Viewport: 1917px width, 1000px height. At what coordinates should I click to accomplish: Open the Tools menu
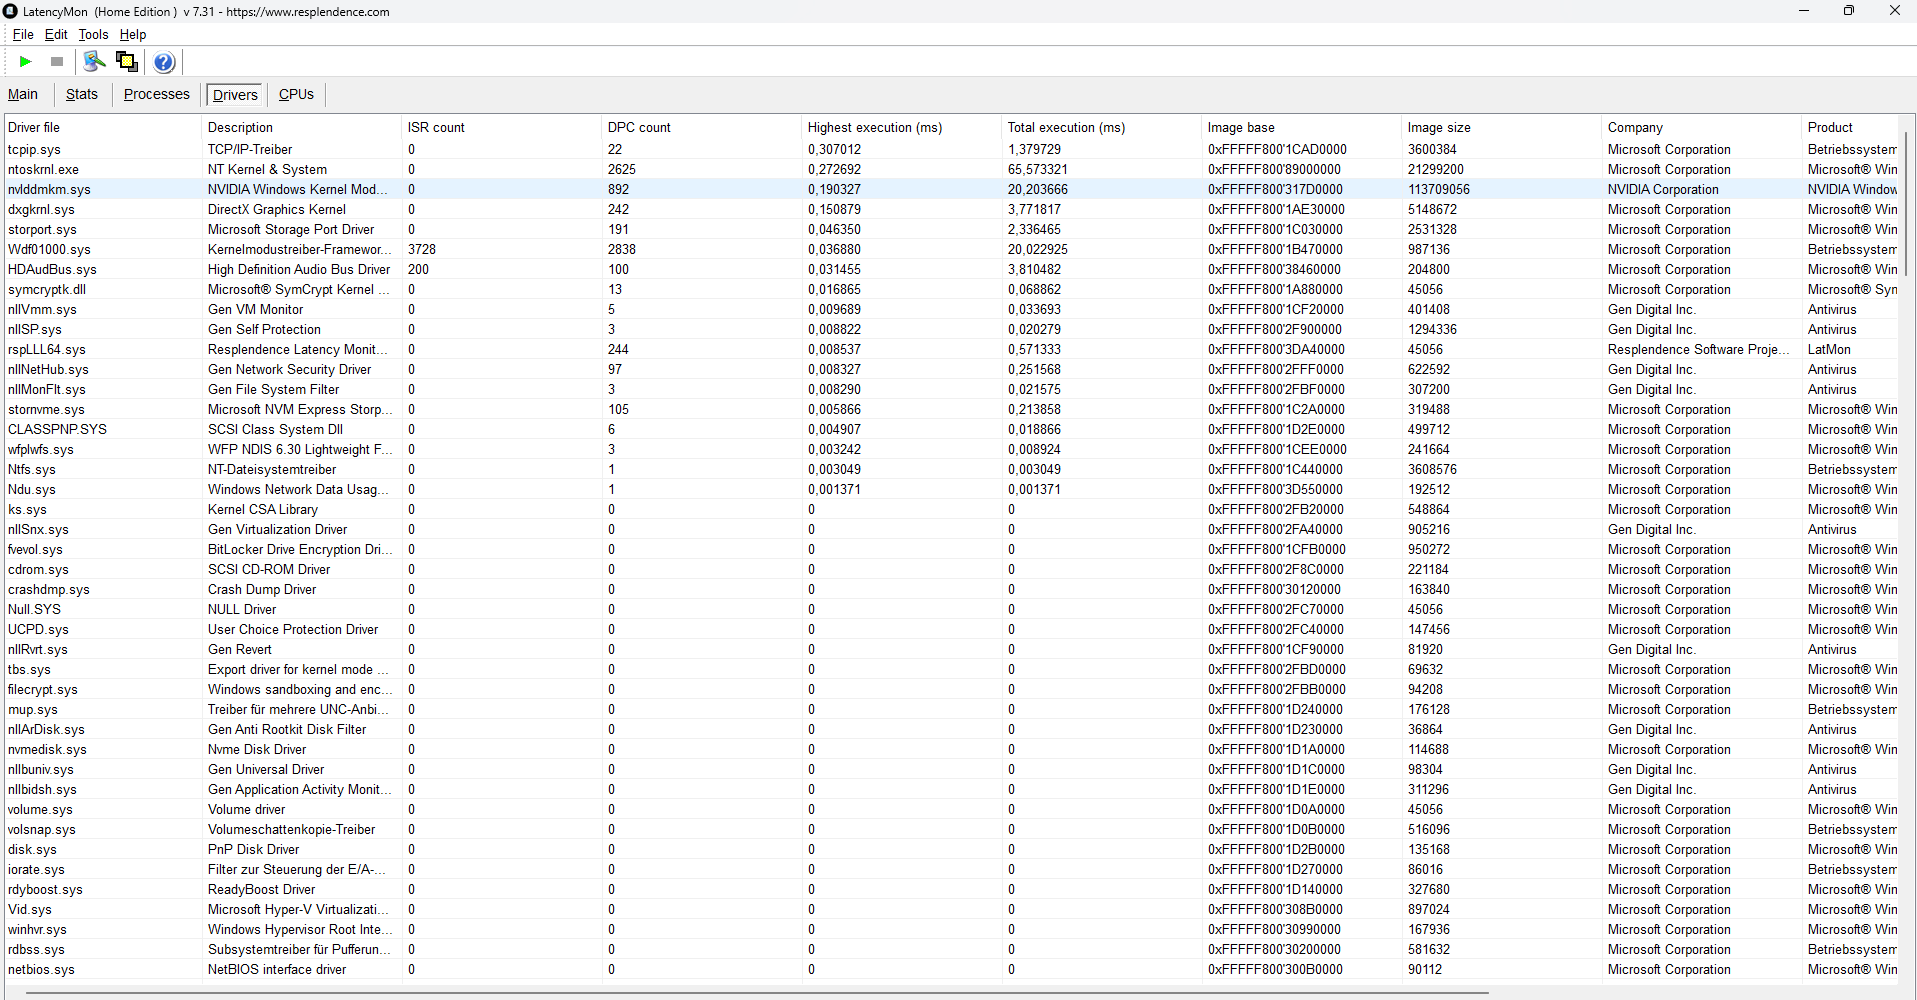(92, 34)
